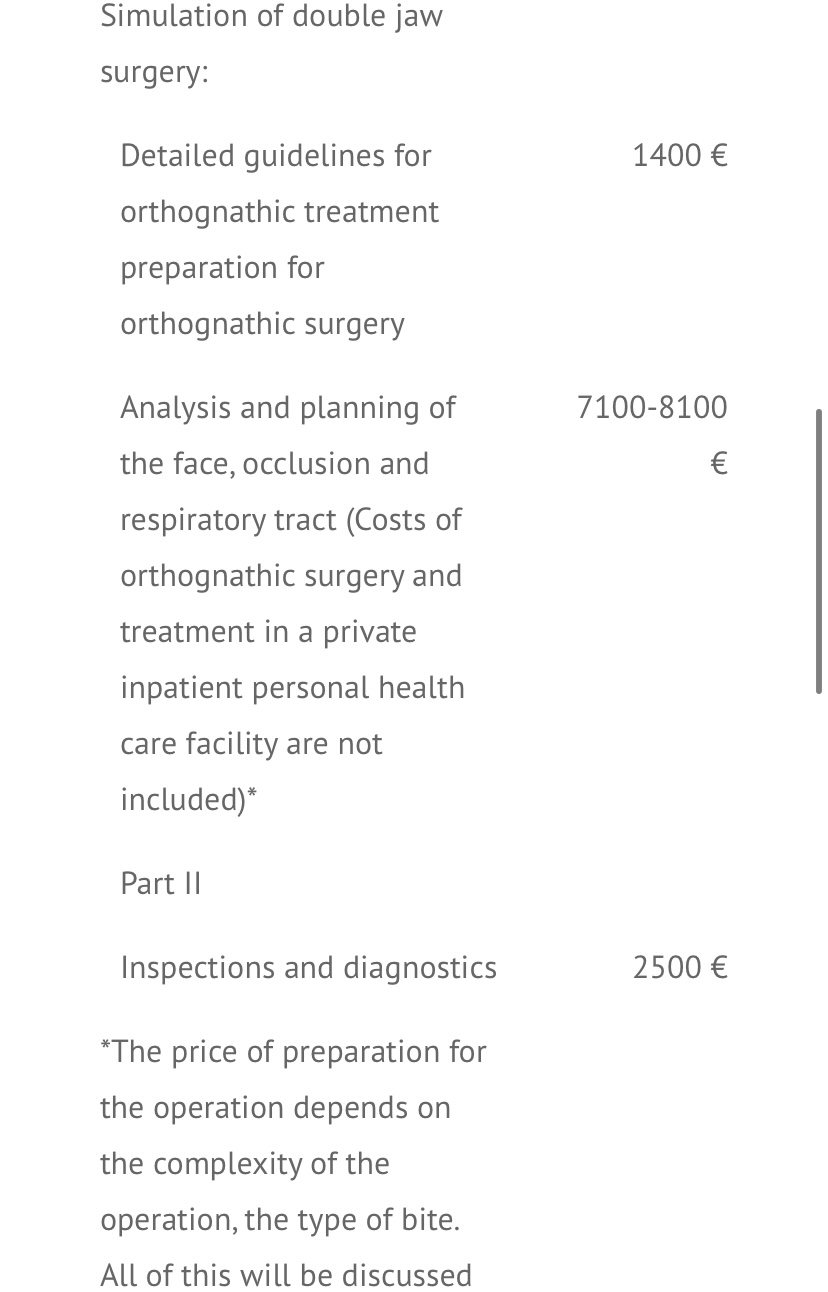Click the 'All of this will be discussed' line
This screenshot has height=1292, width=828.
[286, 1276]
